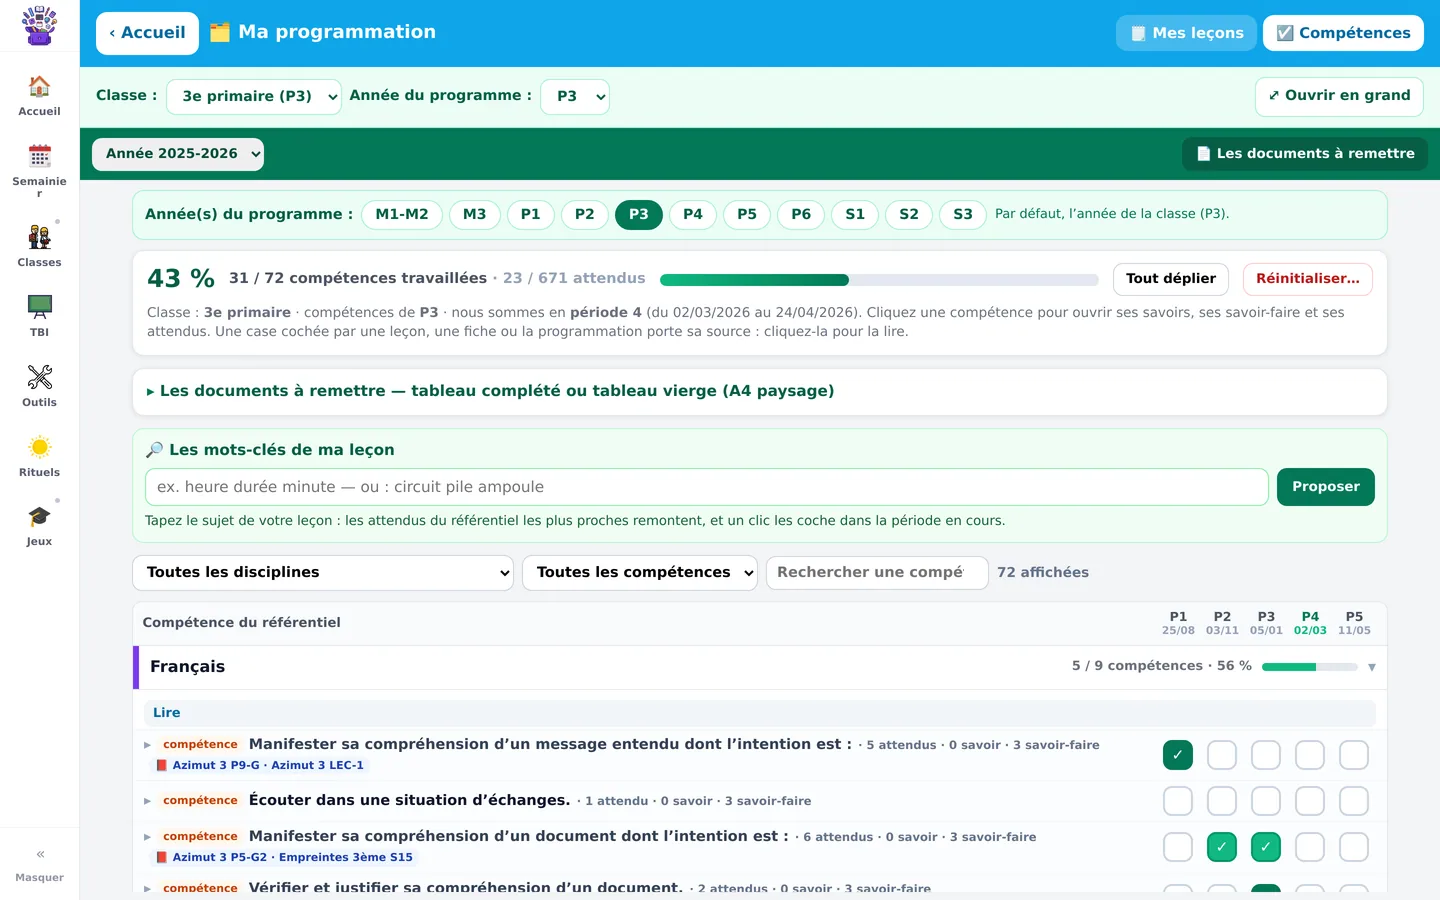Open the Année du programme P3 dropdown

point(575,96)
